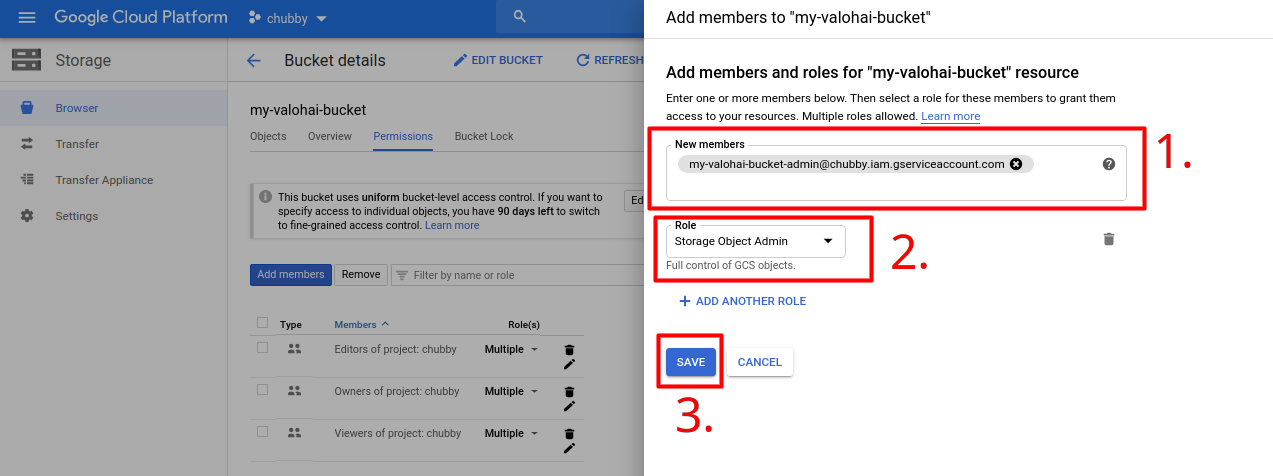This screenshot has width=1273, height=476.
Task: Click the search magnifier icon
Action: click(x=519, y=17)
